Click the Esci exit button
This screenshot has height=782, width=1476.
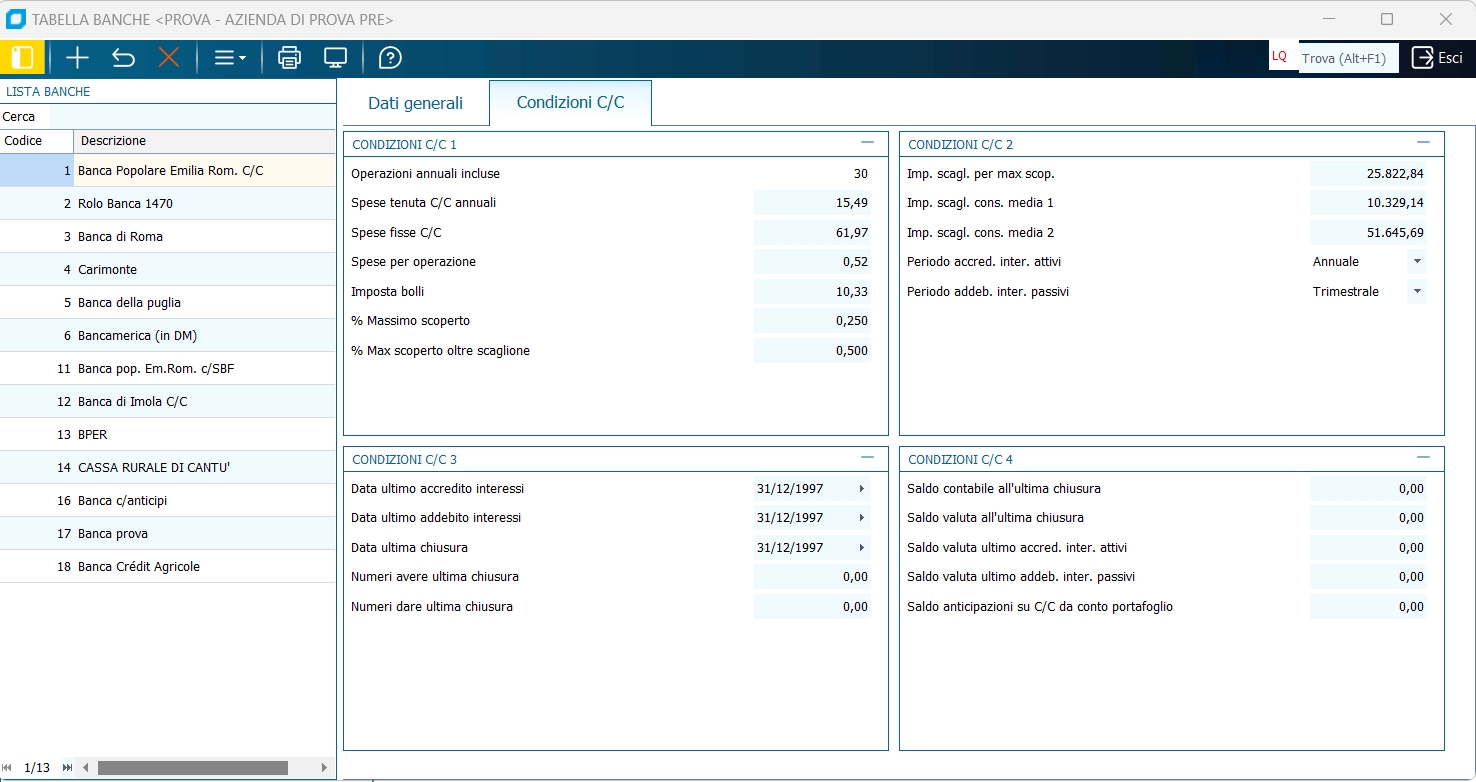[1437, 58]
